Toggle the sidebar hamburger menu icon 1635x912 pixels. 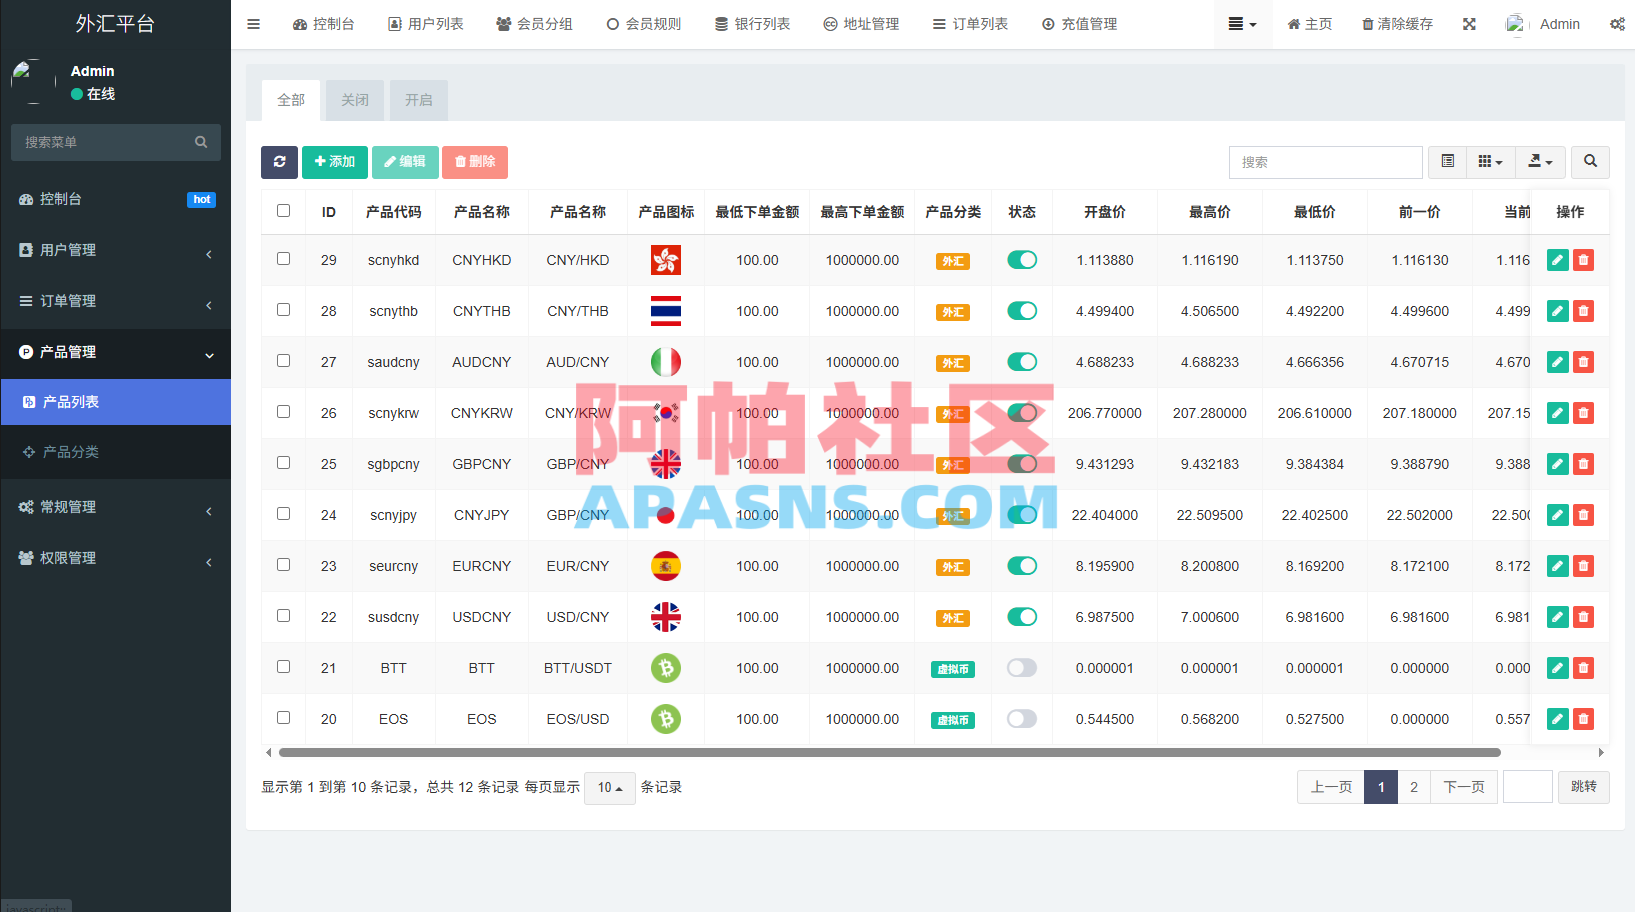(x=253, y=24)
